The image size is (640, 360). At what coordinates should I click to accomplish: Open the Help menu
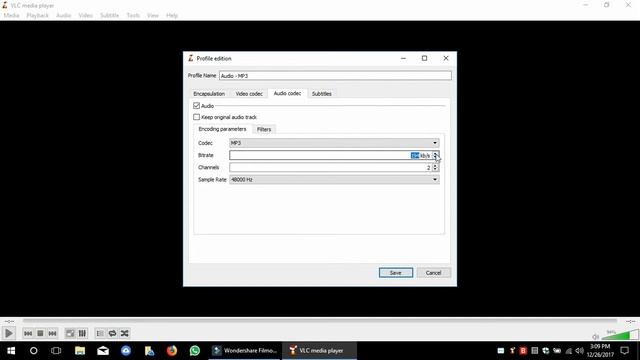(172, 16)
